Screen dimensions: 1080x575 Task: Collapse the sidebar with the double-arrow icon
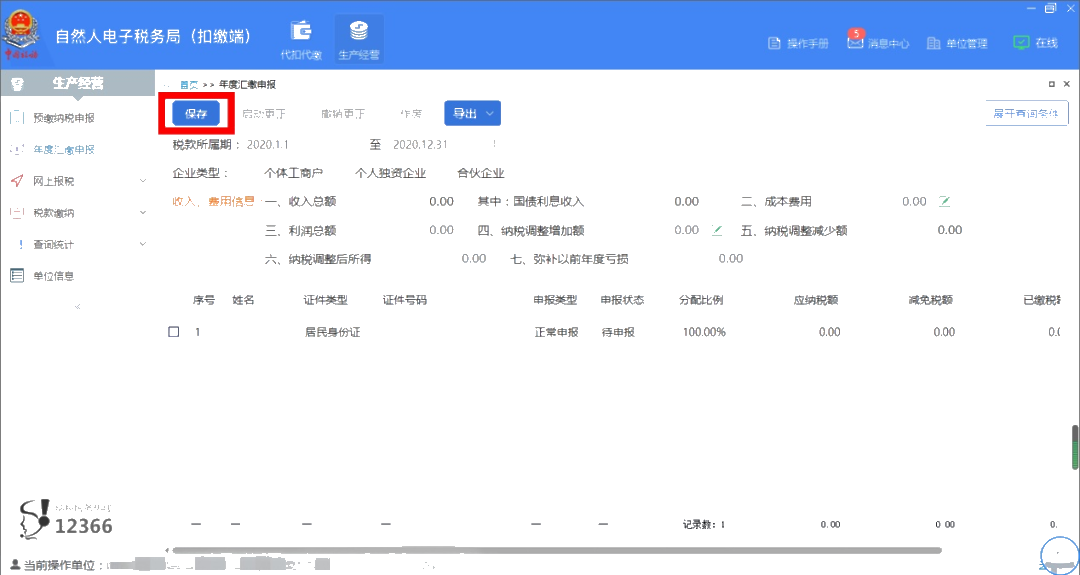pyautogui.click(x=77, y=306)
